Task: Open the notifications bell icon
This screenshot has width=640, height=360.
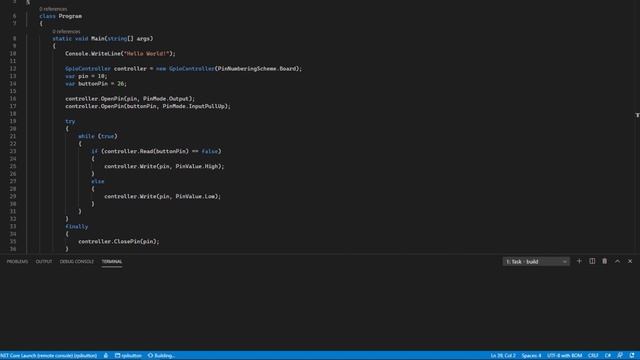Action: (632, 356)
